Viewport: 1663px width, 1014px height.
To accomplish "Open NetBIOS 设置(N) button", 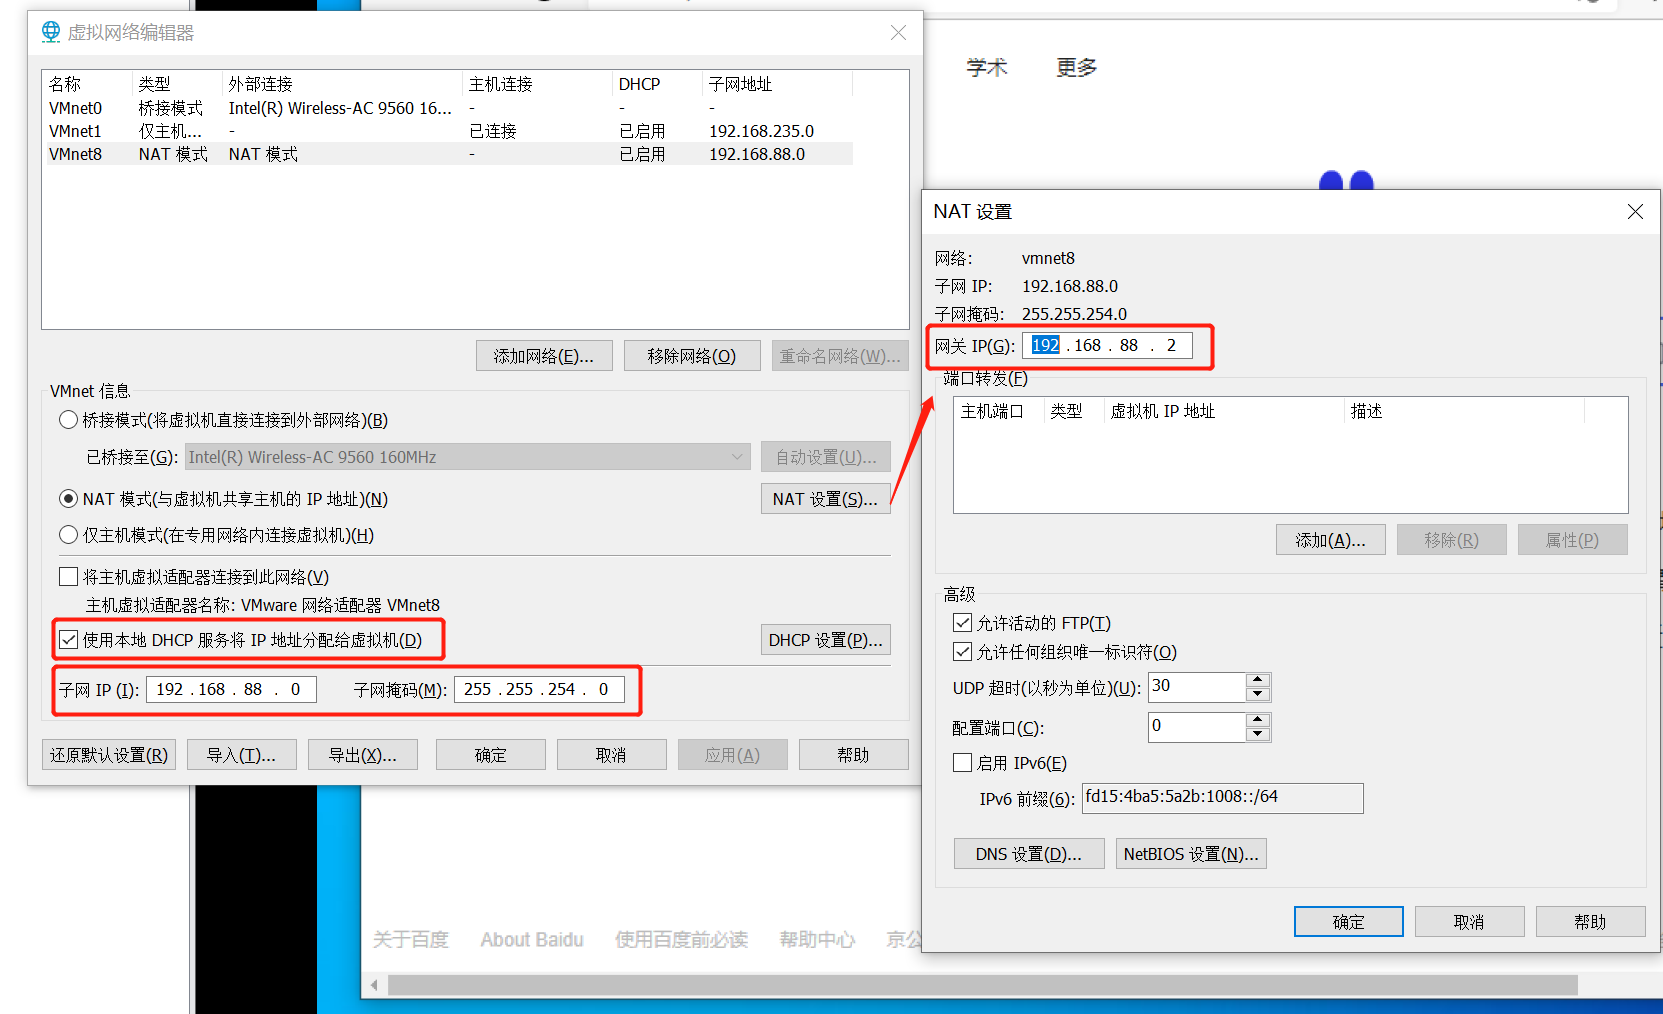I will 1191,854.
